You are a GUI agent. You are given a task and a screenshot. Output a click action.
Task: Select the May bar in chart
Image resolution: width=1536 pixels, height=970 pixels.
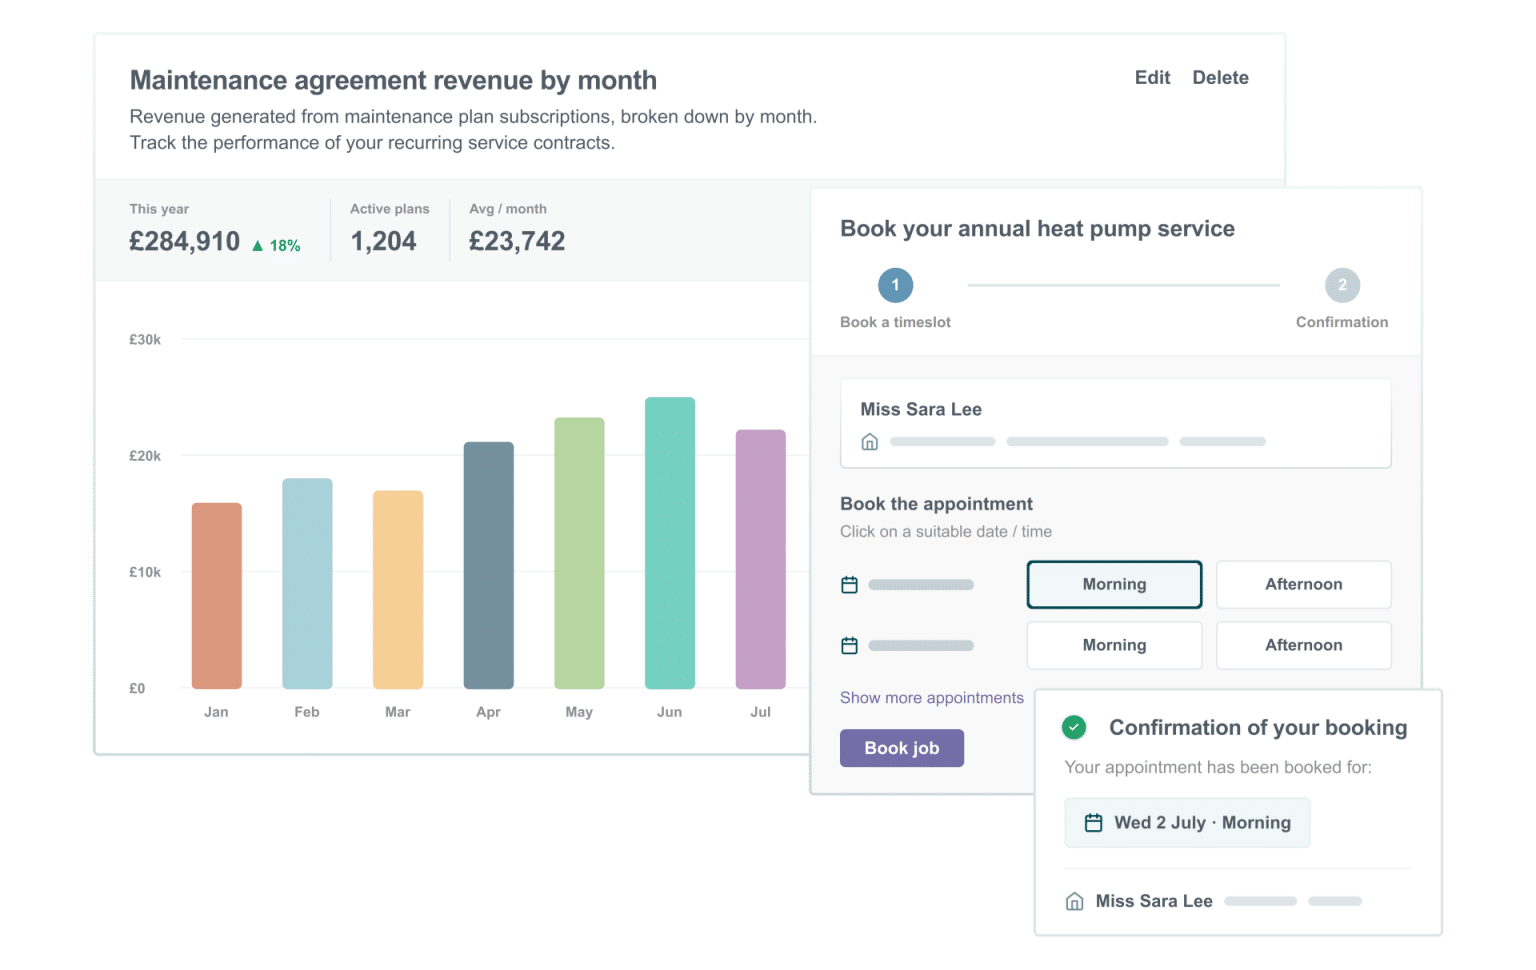click(x=579, y=553)
